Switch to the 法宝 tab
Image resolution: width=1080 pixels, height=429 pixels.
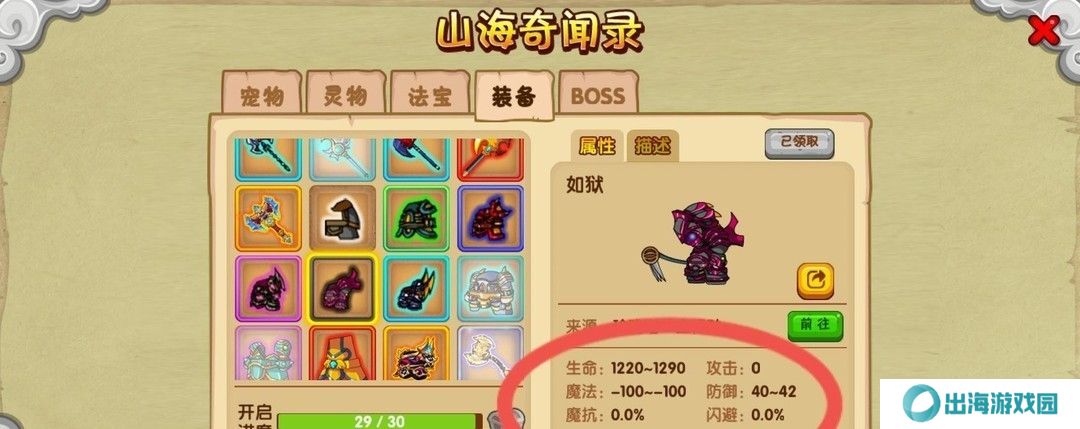430,92
